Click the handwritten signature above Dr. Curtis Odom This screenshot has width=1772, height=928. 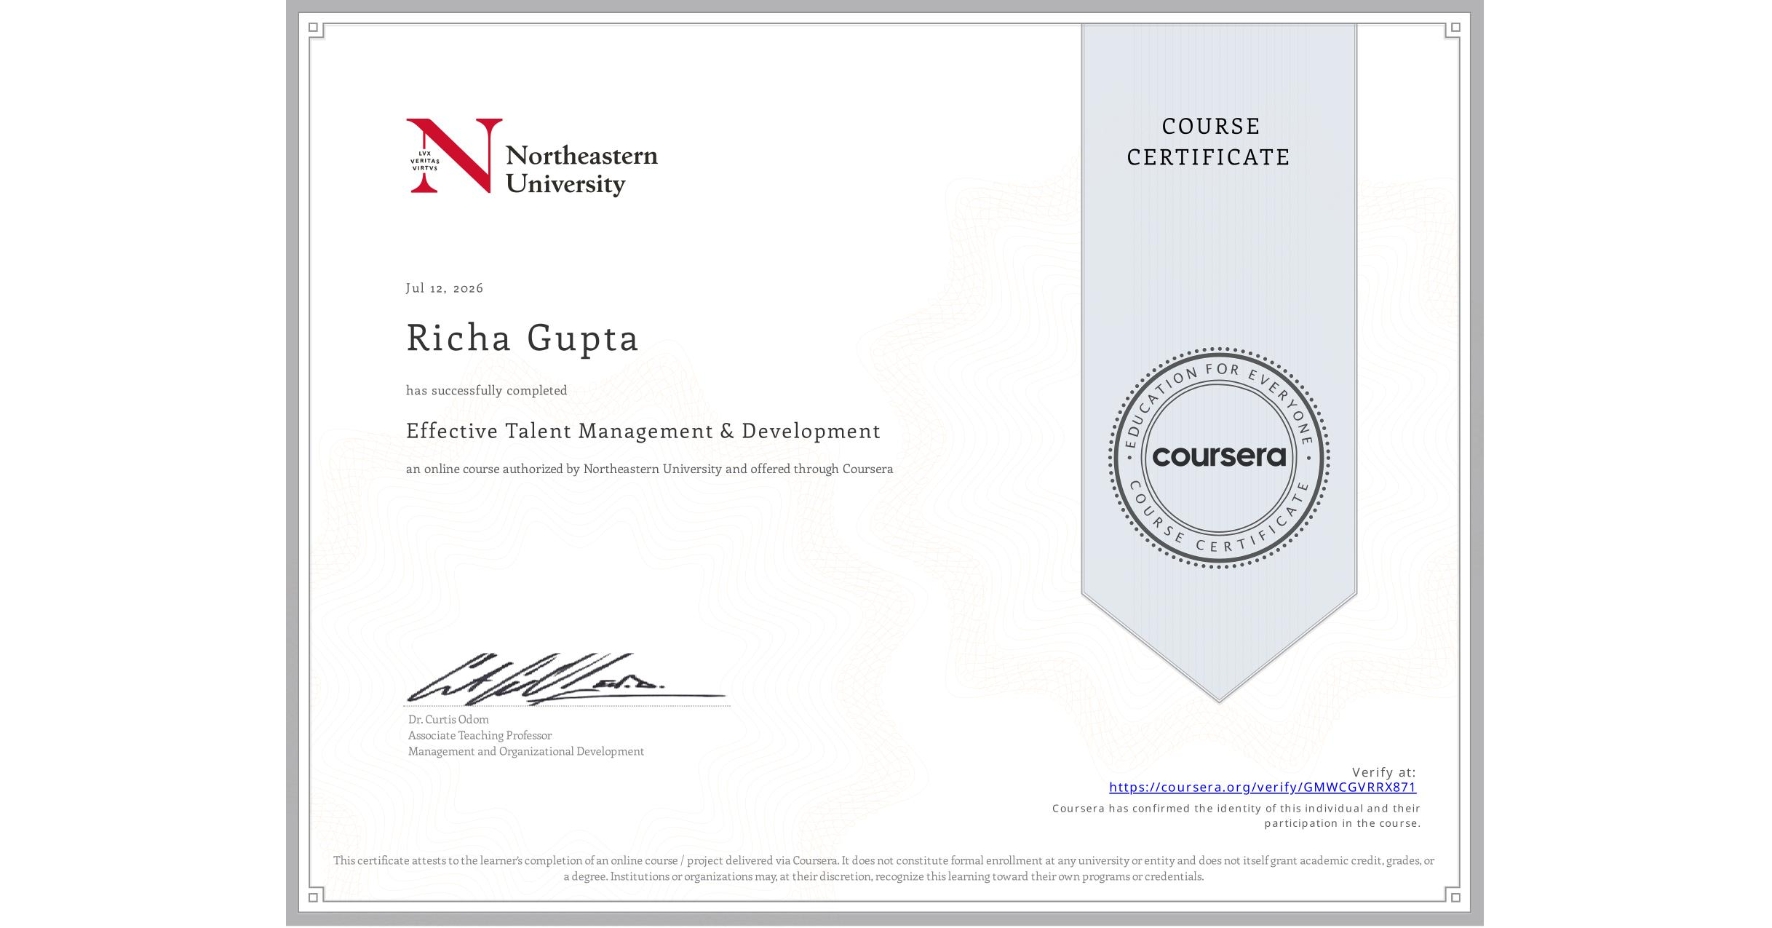[565, 679]
